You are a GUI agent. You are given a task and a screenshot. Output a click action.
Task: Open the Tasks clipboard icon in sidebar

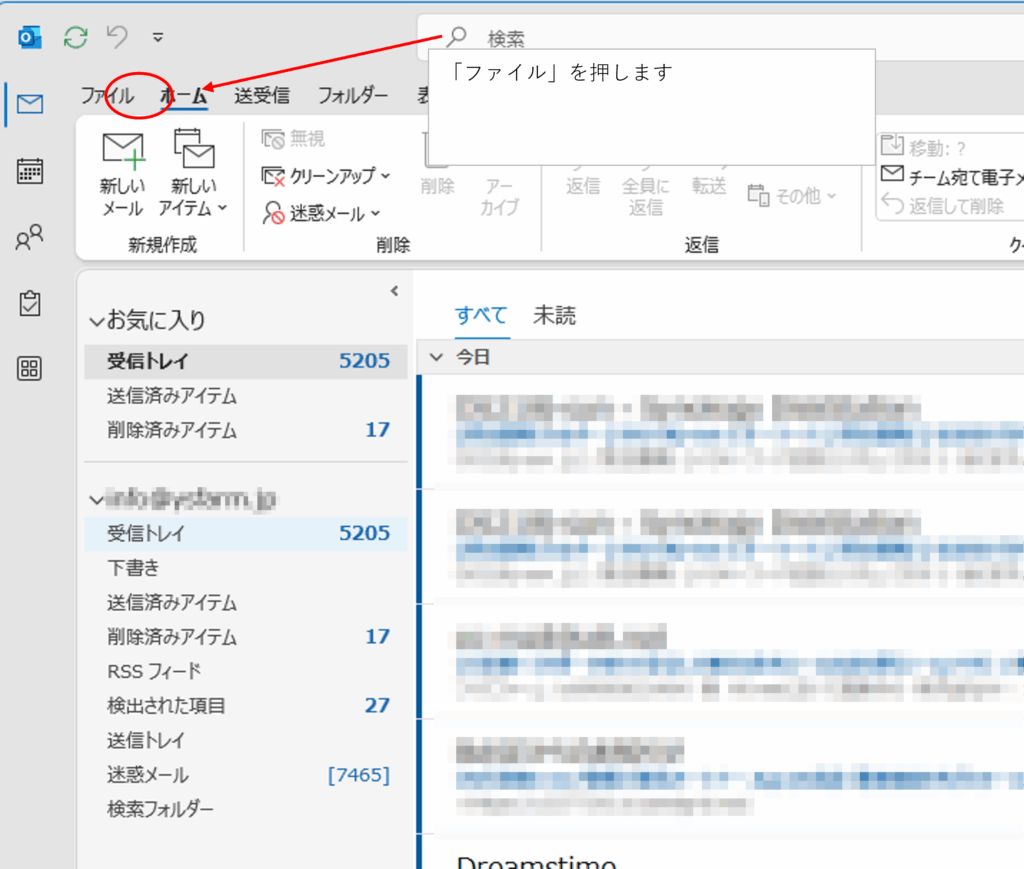pyautogui.click(x=30, y=303)
